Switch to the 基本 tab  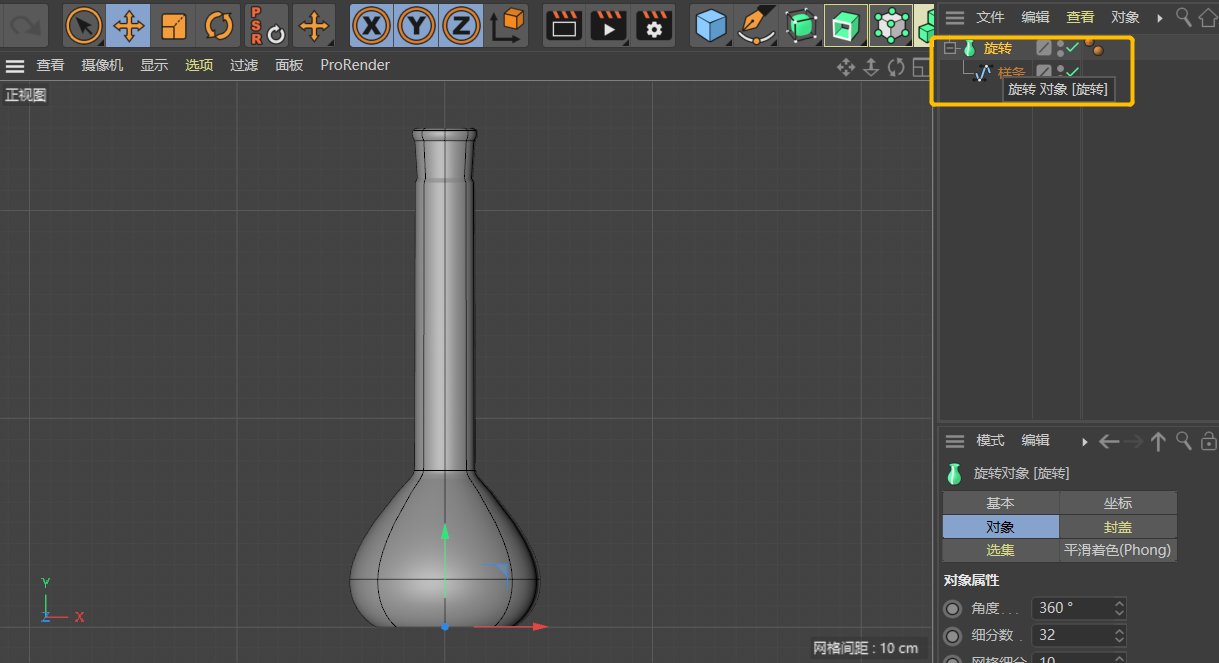coord(1001,503)
